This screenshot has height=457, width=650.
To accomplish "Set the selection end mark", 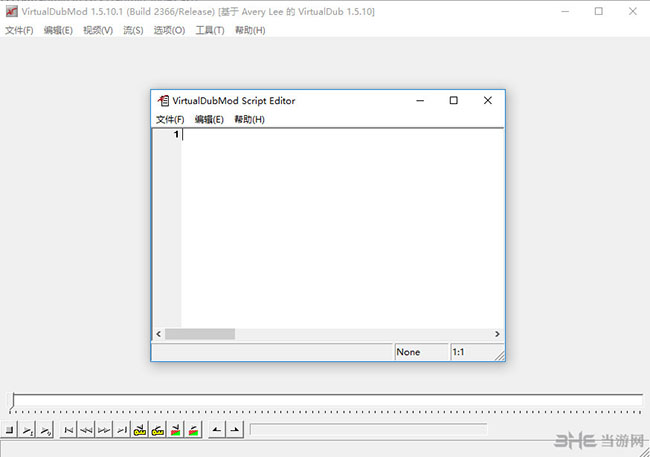I will (x=235, y=430).
